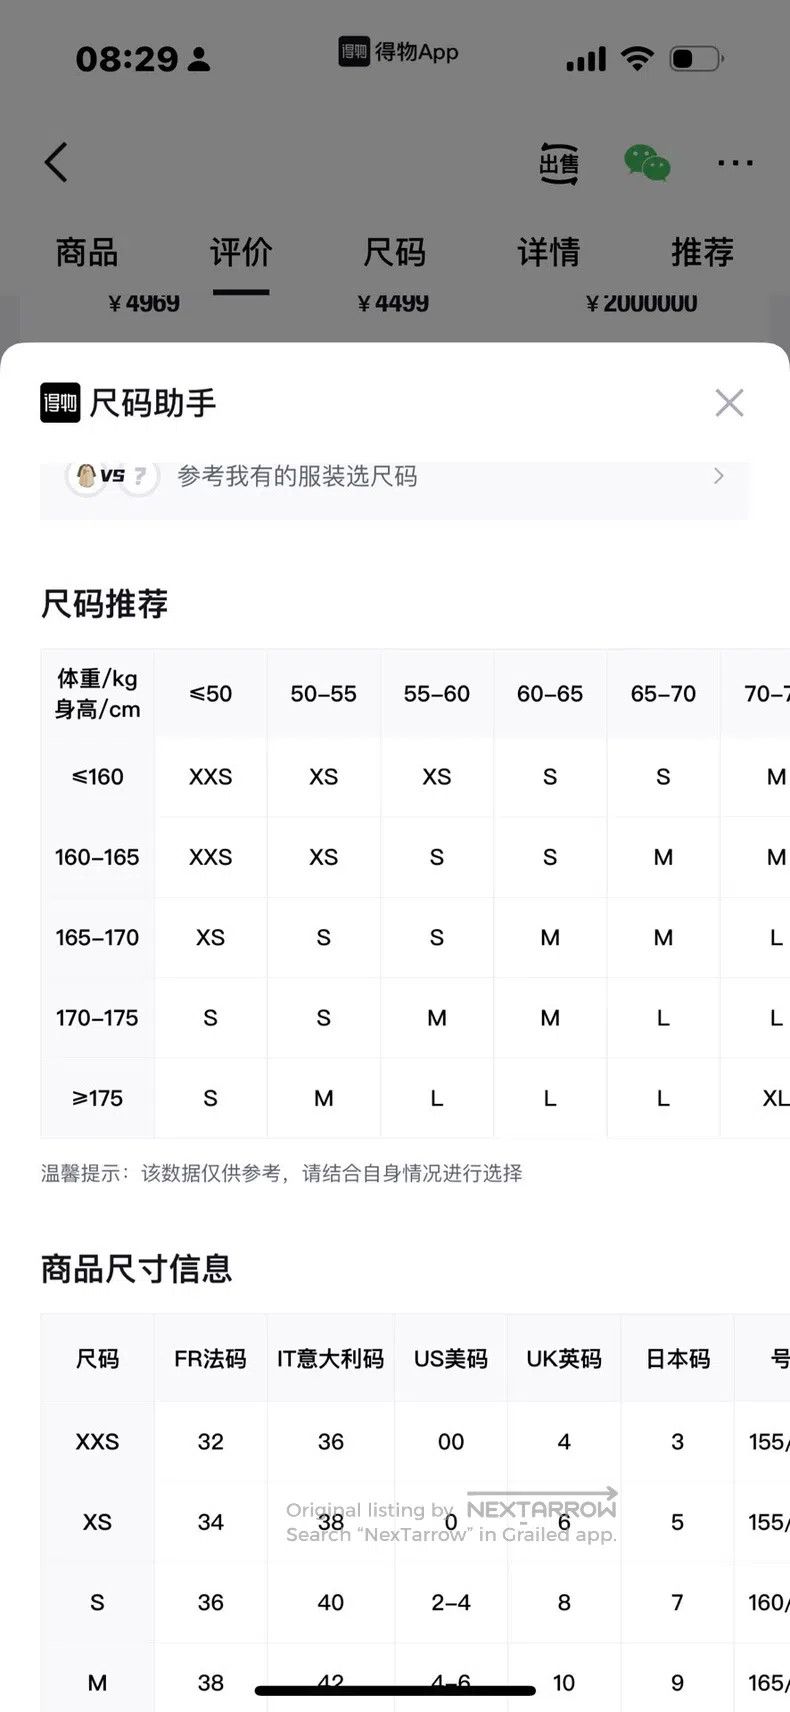The image size is (790, 1712).
Task: Tap XS in 165–170 row
Action: 210,937
